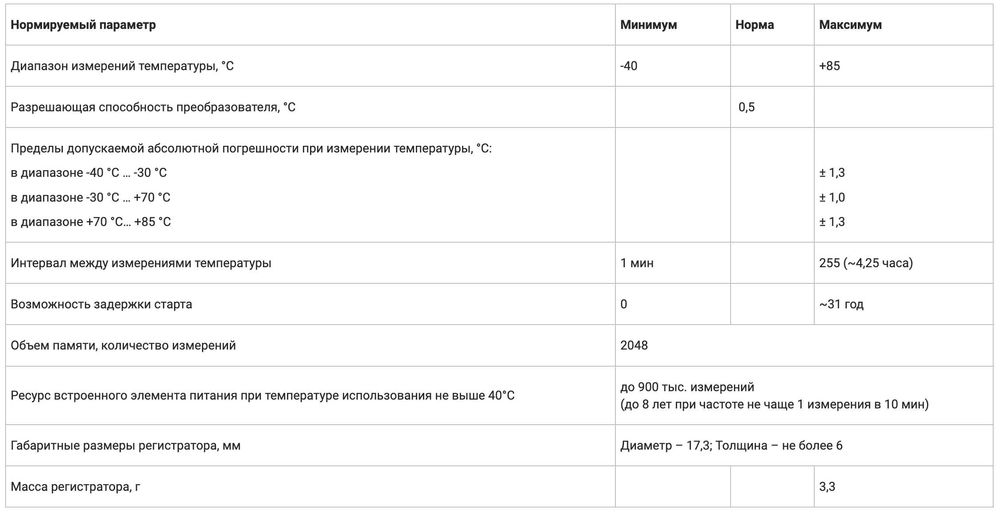Click the "Норма" column header
The height and width of the screenshot is (514, 1000).
(755, 24)
